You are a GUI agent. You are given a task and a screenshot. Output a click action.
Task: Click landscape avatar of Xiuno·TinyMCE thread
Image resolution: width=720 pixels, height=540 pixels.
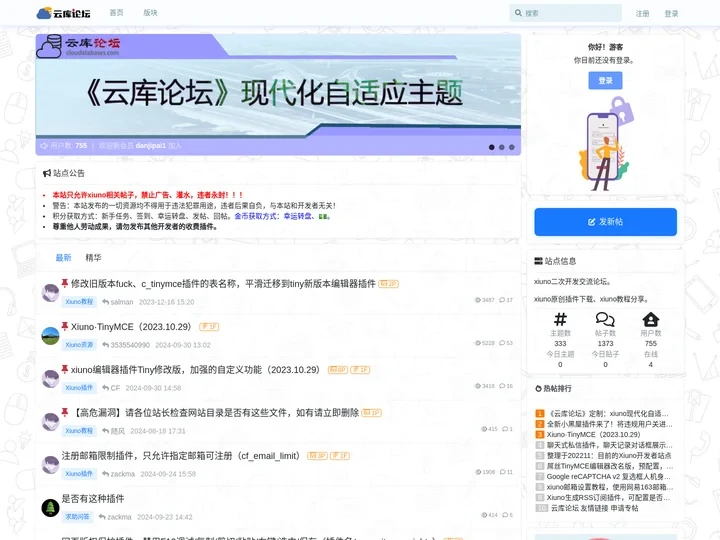pos(51,336)
